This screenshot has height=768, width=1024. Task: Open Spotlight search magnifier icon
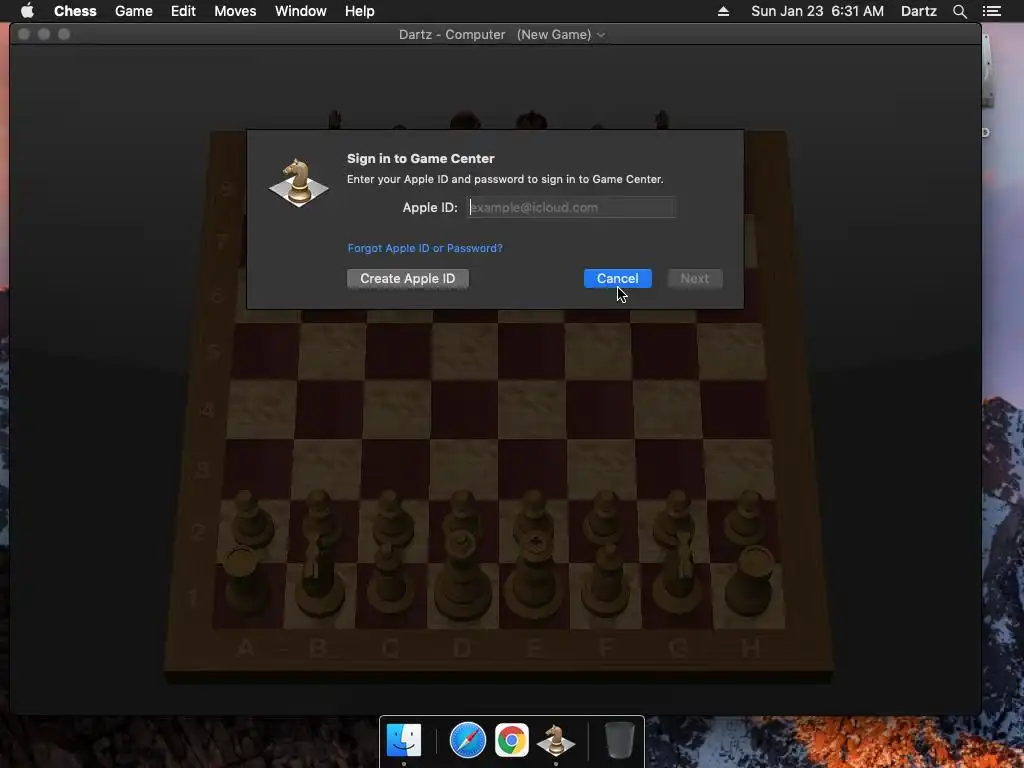[959, 11]
